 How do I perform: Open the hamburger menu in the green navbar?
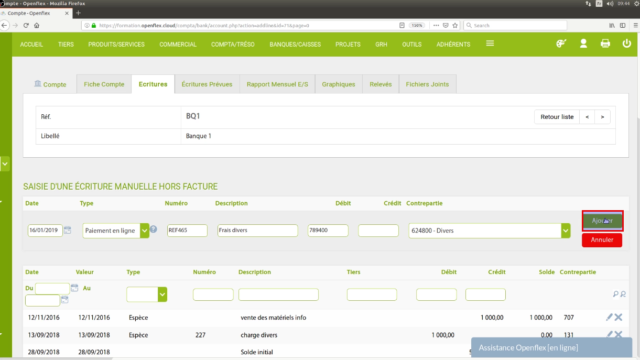click(490, 43)
